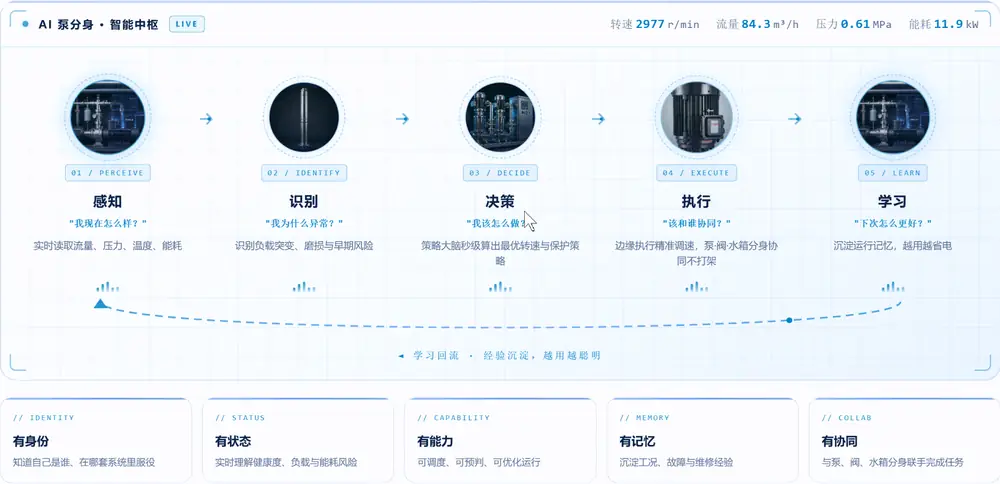Select the 02 / IDENTIFY tag
The height and width of the screenshot is (484, 1000).
tap(304, 173)
